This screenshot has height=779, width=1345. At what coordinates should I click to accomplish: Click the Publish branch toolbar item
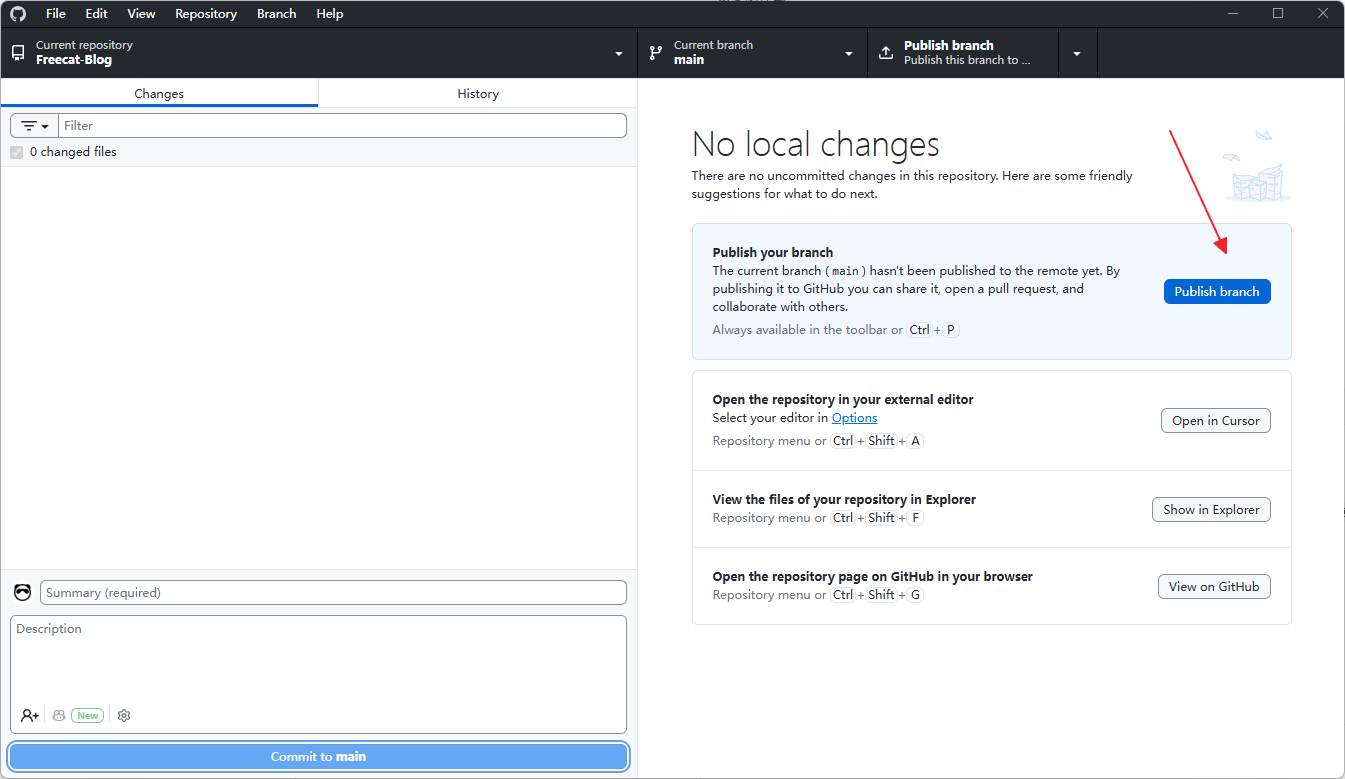tap(964, 53)
